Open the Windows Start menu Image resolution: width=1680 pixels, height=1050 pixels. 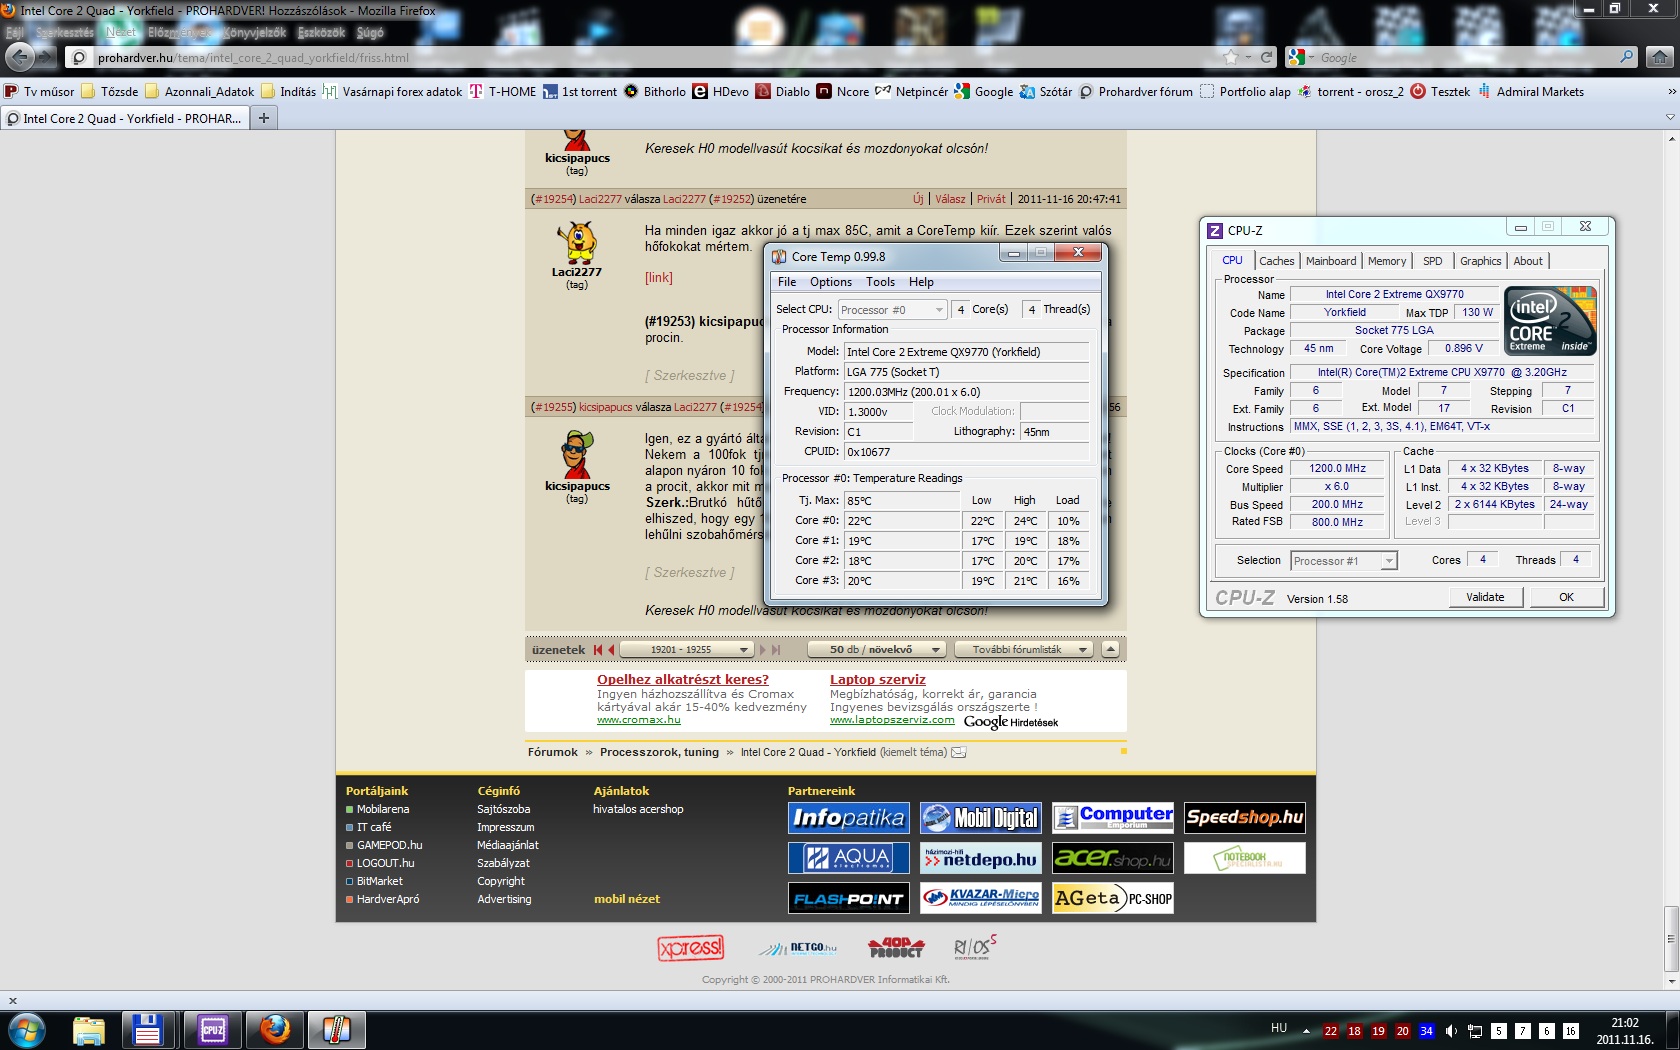coord(27,1029)
